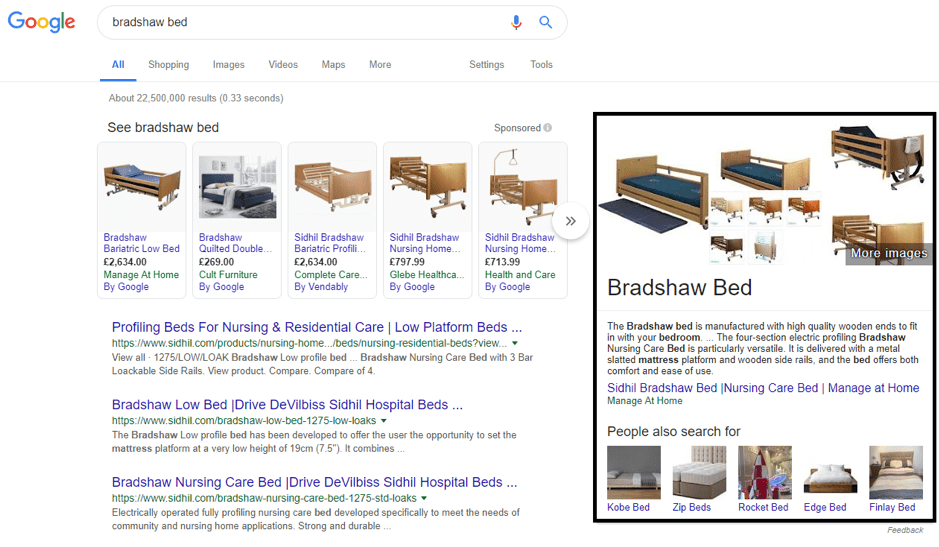The width and height of the screenshot is (939, 547).
Task: Open the Google logo homepage
Action: pos(42,22)
